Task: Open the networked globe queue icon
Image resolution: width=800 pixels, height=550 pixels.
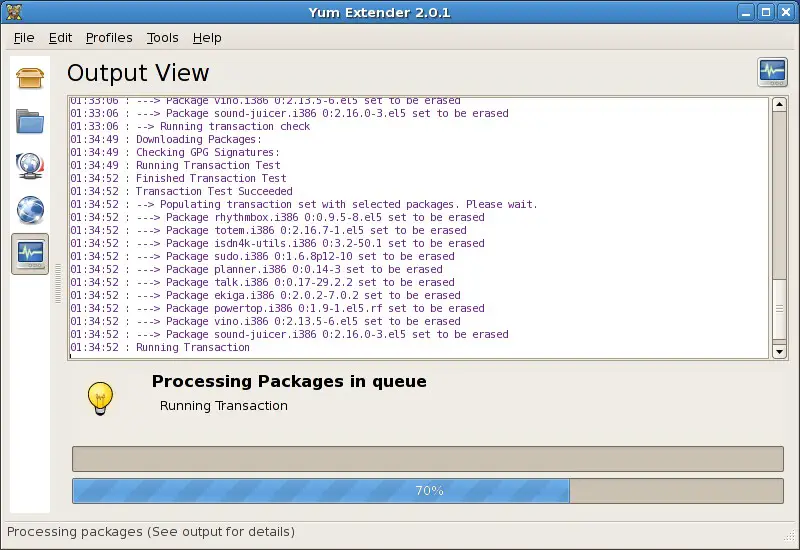Action: click(30, 166)
